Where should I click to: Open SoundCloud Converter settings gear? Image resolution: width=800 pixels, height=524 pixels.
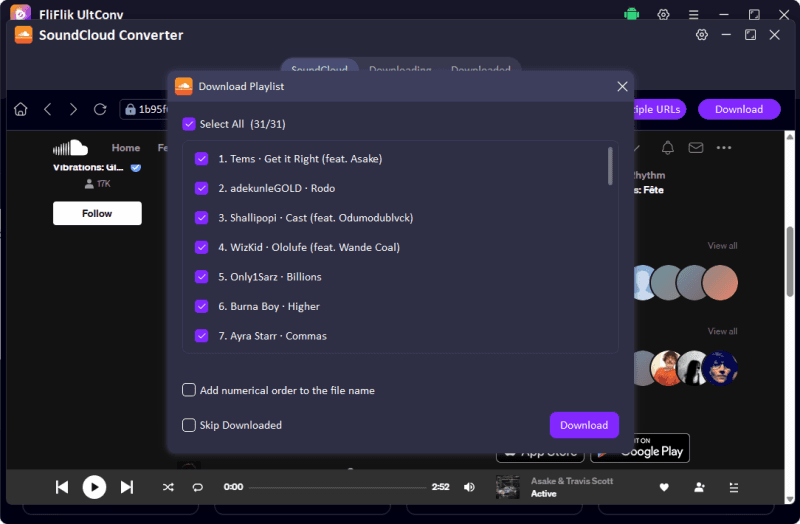click(x=702, y=35)
